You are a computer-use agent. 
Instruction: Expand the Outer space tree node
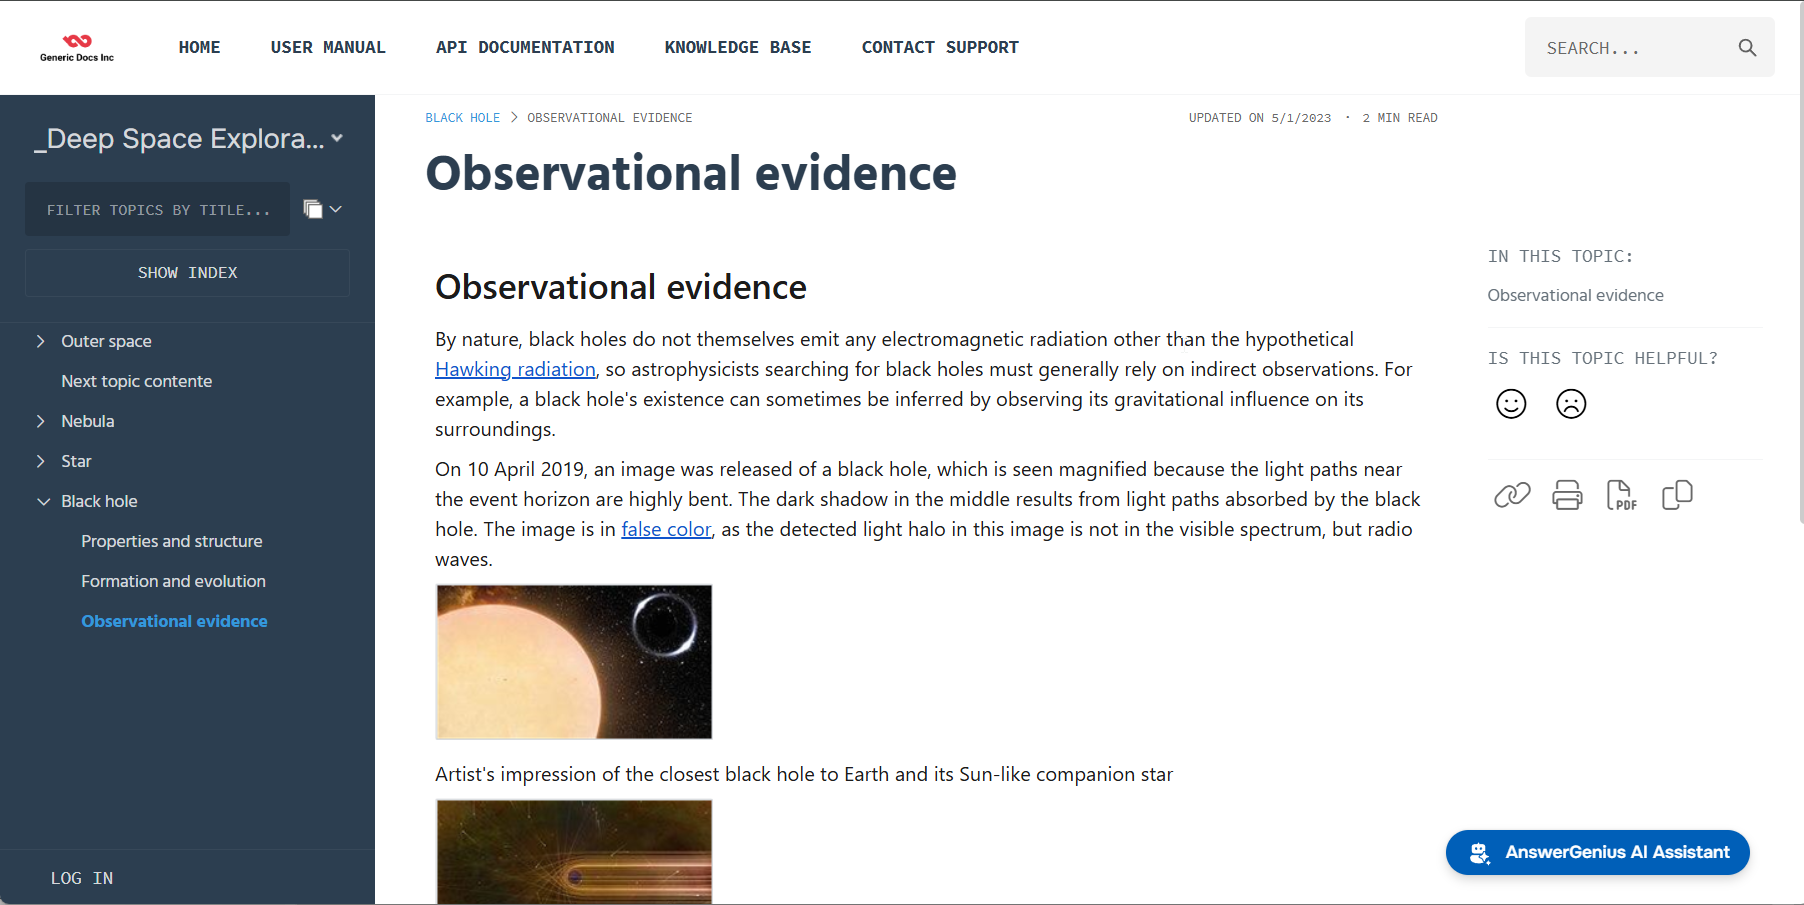(41, 341)
